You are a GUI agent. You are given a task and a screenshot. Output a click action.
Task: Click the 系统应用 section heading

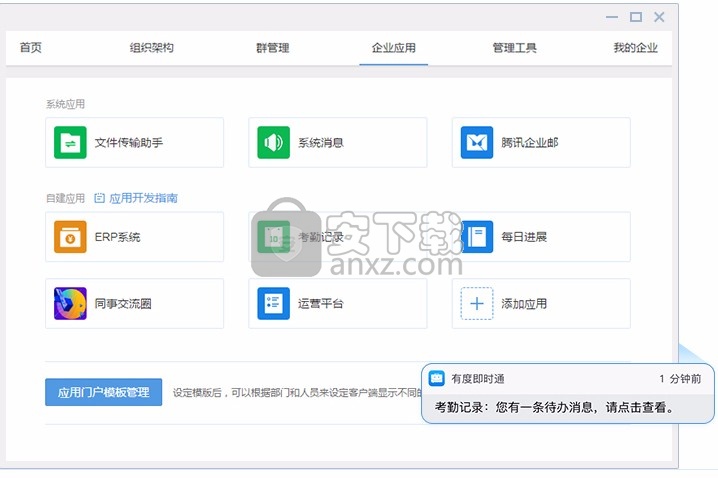point(65,104)
